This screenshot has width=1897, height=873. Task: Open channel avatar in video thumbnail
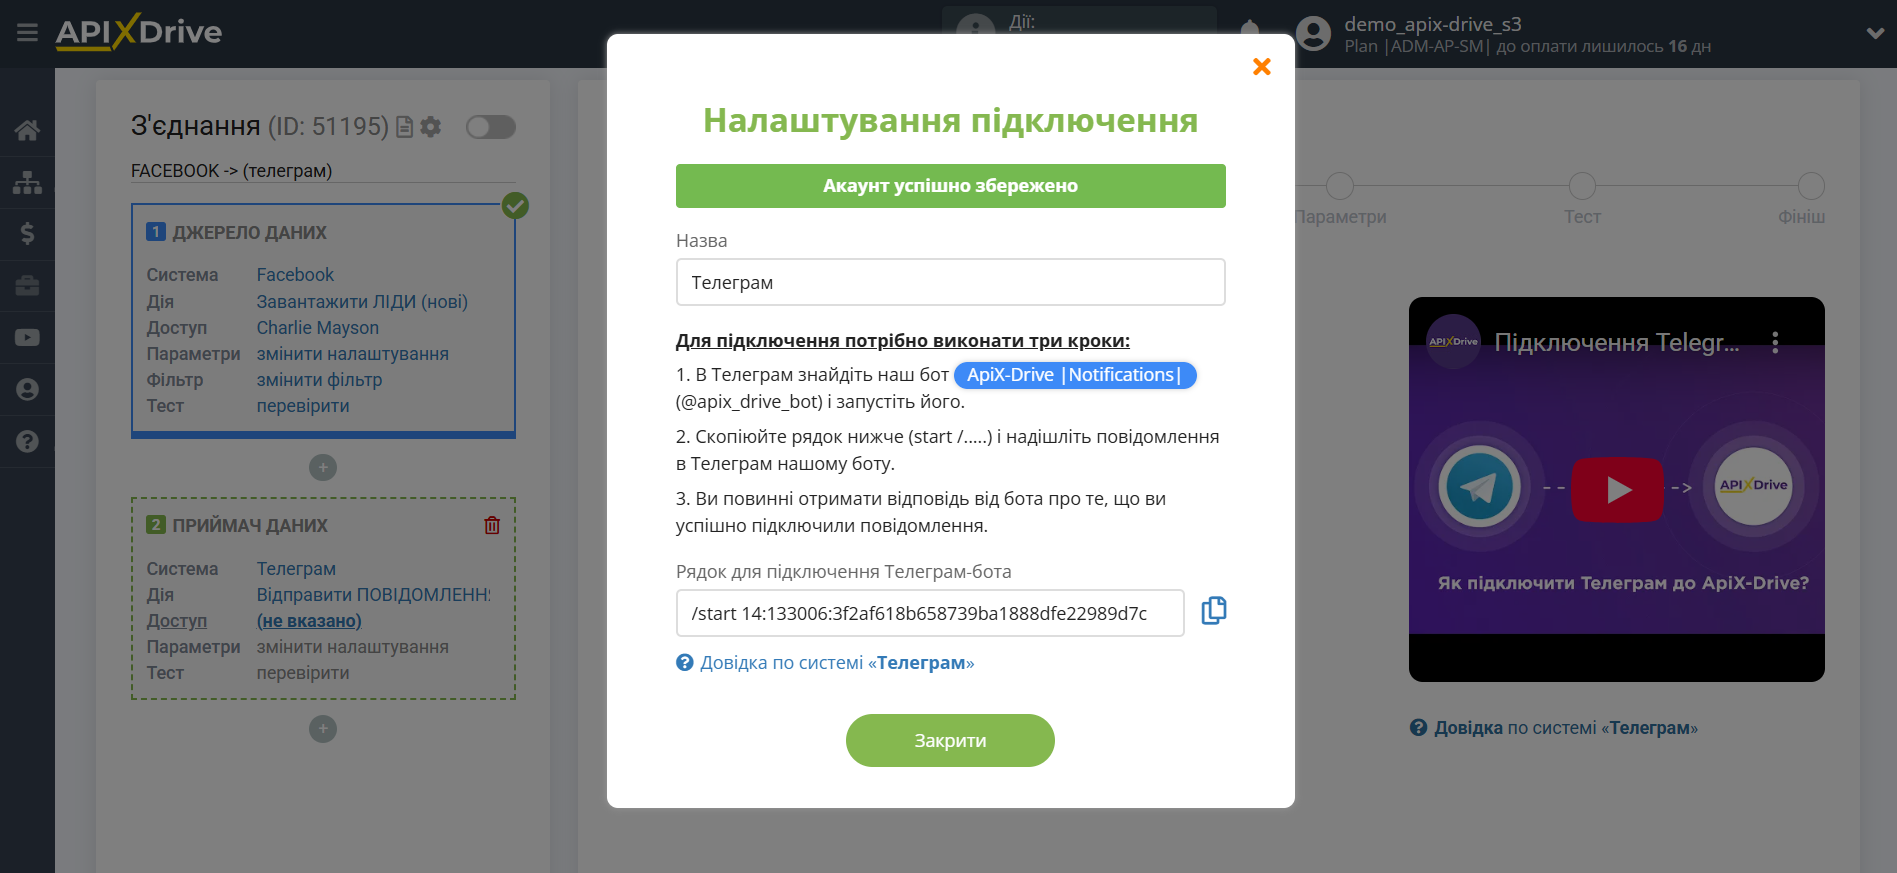point(1453,342)
